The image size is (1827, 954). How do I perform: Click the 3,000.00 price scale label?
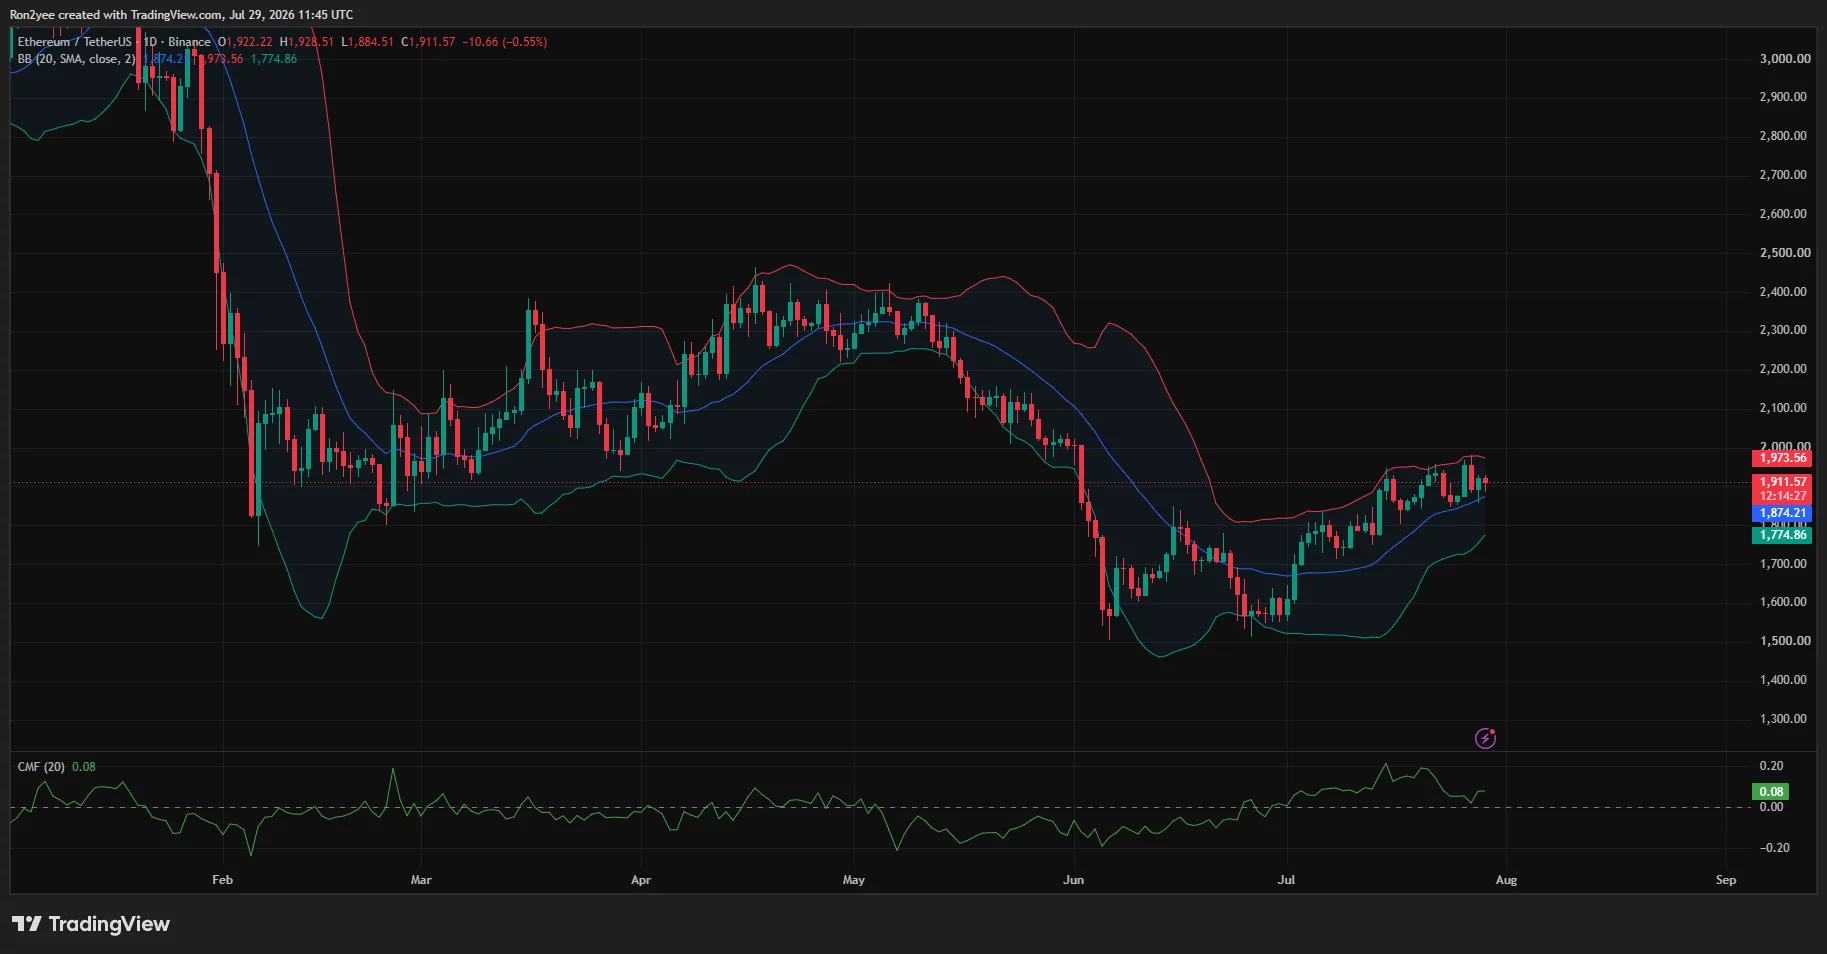[1785, 59]
